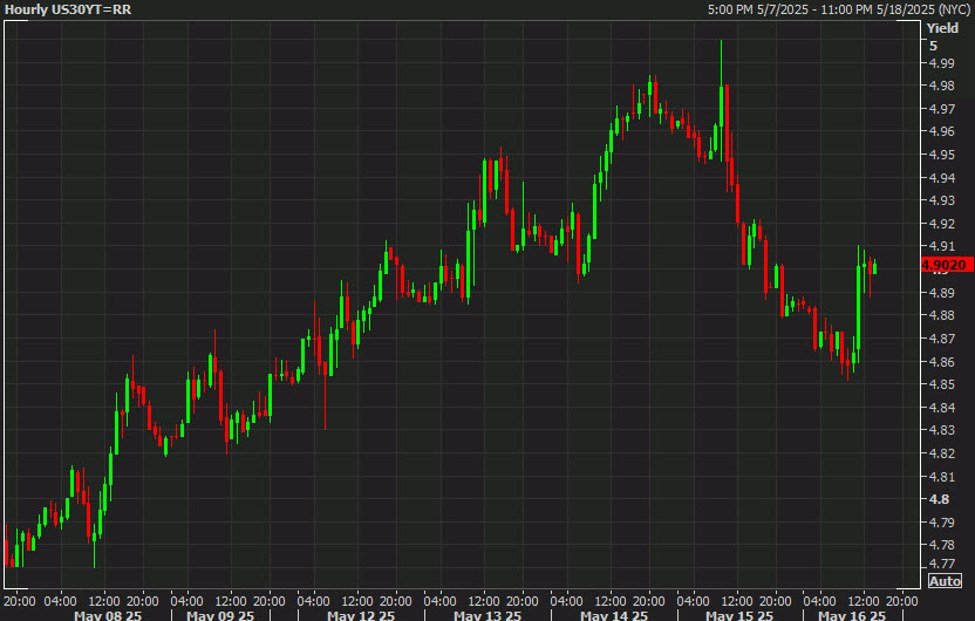Select the red 4.9020 current value tag
Image resolution: width=975 pixels, height=621 pixels.
coord(946,265)
